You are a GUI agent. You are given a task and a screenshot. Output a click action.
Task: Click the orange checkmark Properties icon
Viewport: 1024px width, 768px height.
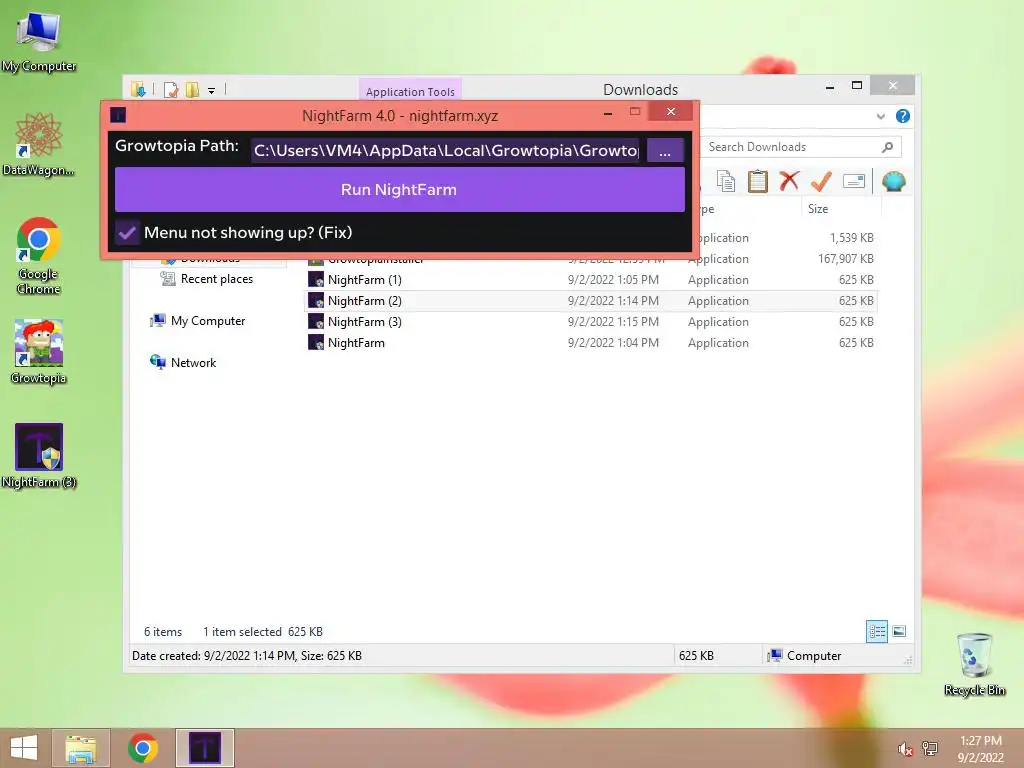821,181
